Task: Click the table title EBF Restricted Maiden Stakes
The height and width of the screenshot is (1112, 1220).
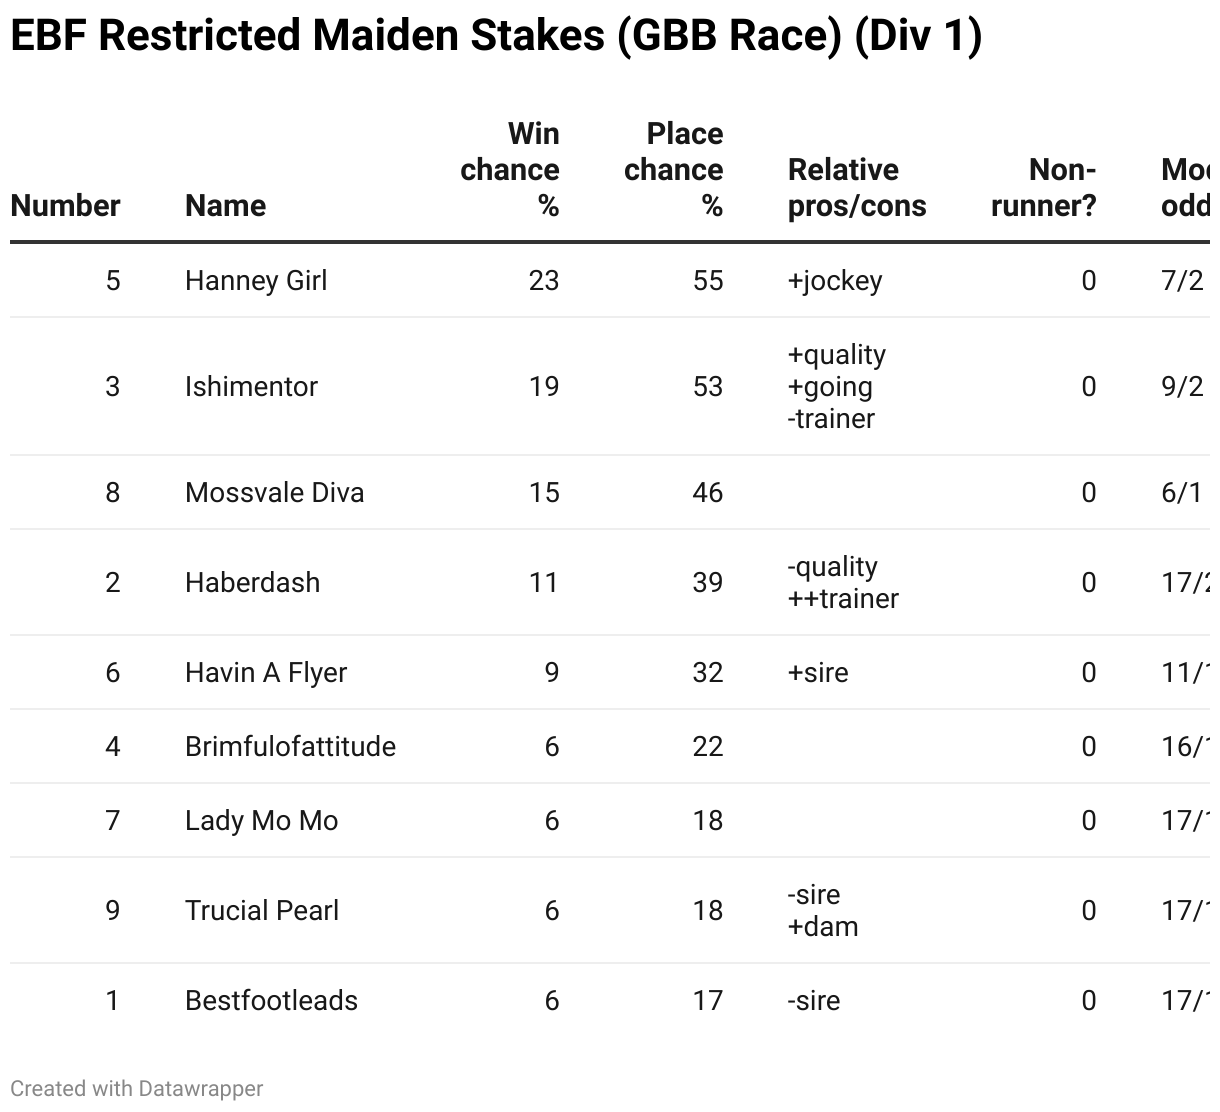Action: (496, 36)
